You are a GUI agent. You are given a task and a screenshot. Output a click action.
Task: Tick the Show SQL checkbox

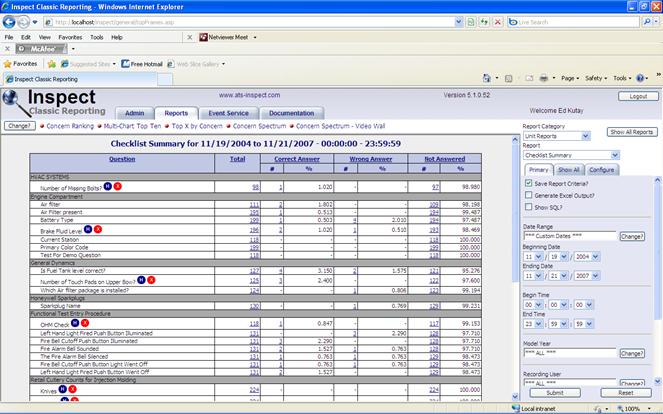click(x=529, y=207)
